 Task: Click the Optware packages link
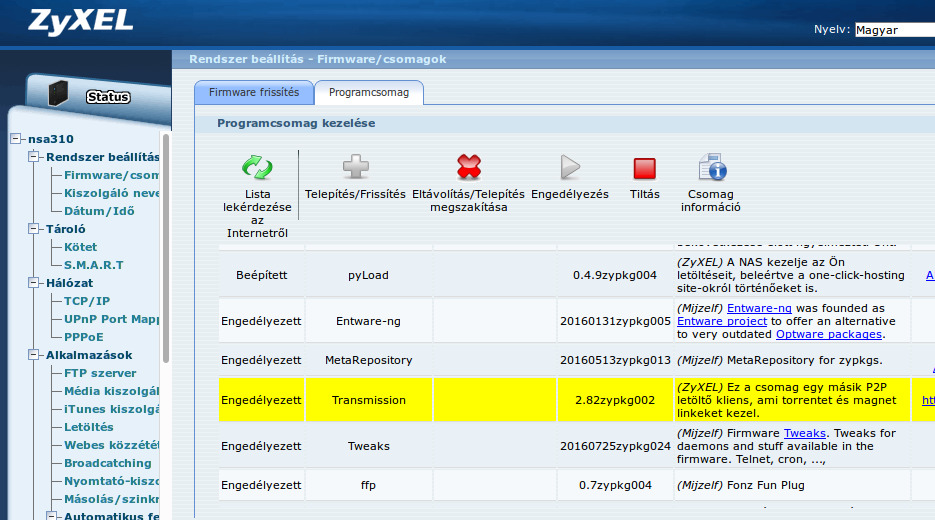point(829,334)
